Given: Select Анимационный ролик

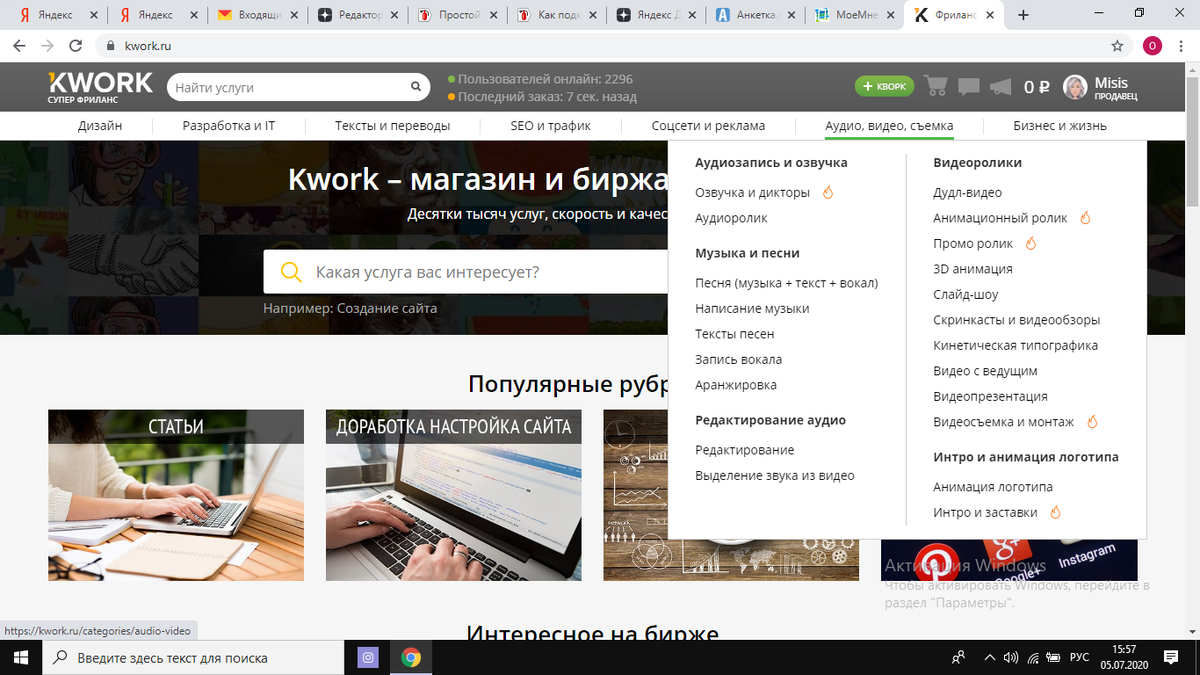Looking at the screenshot, I should (1000, 218).
